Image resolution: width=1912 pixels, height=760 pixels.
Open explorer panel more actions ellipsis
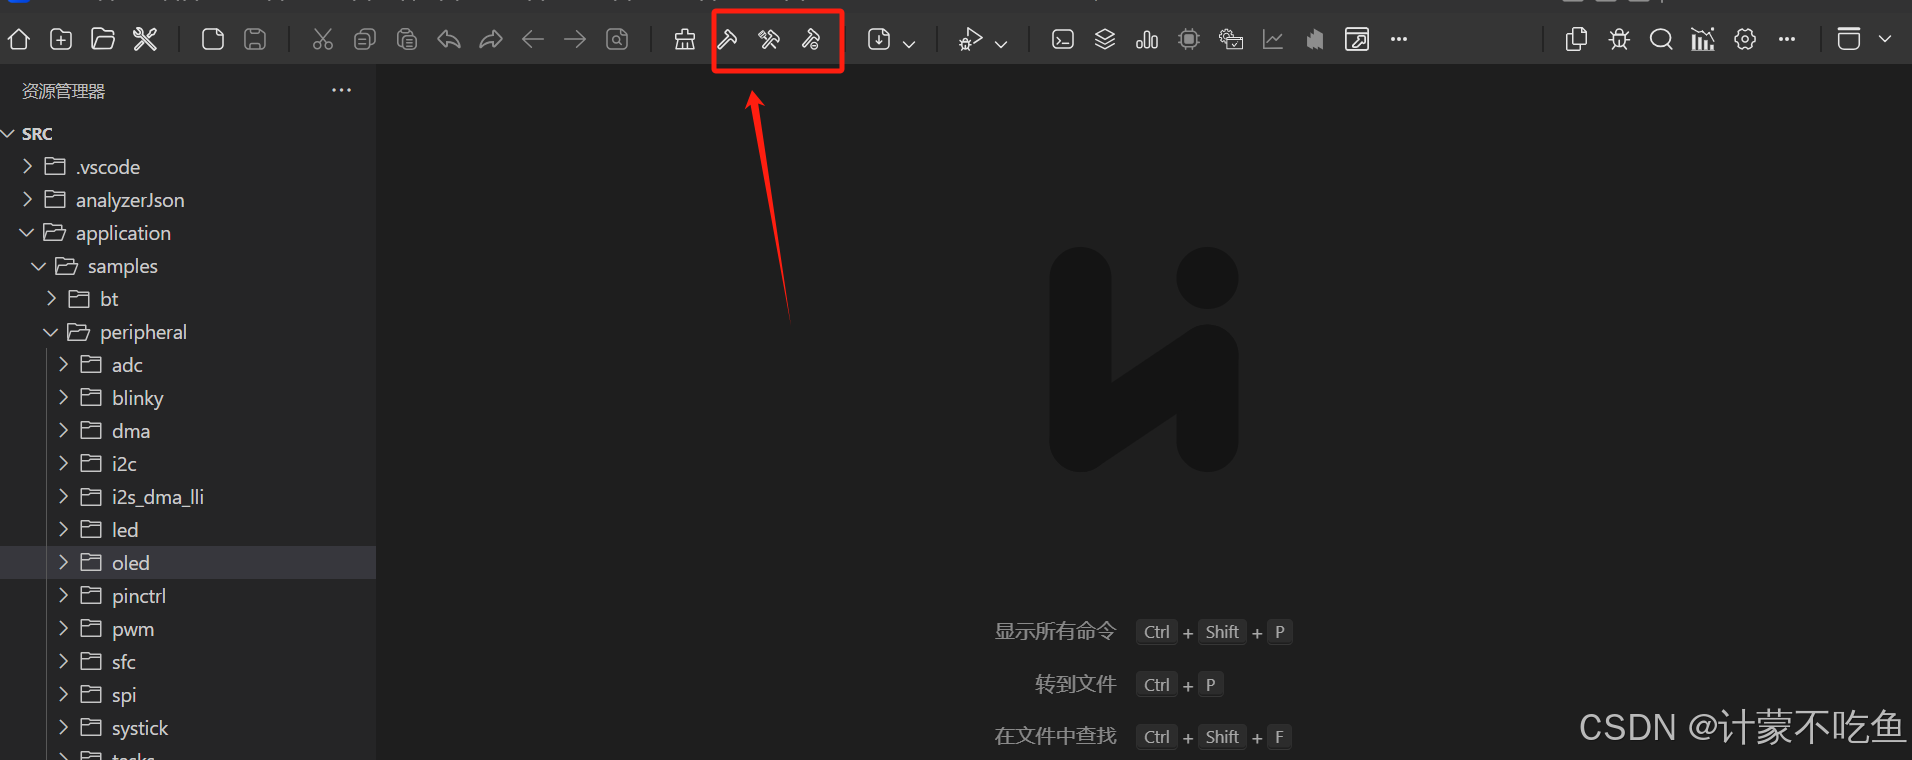pos(342,90)
